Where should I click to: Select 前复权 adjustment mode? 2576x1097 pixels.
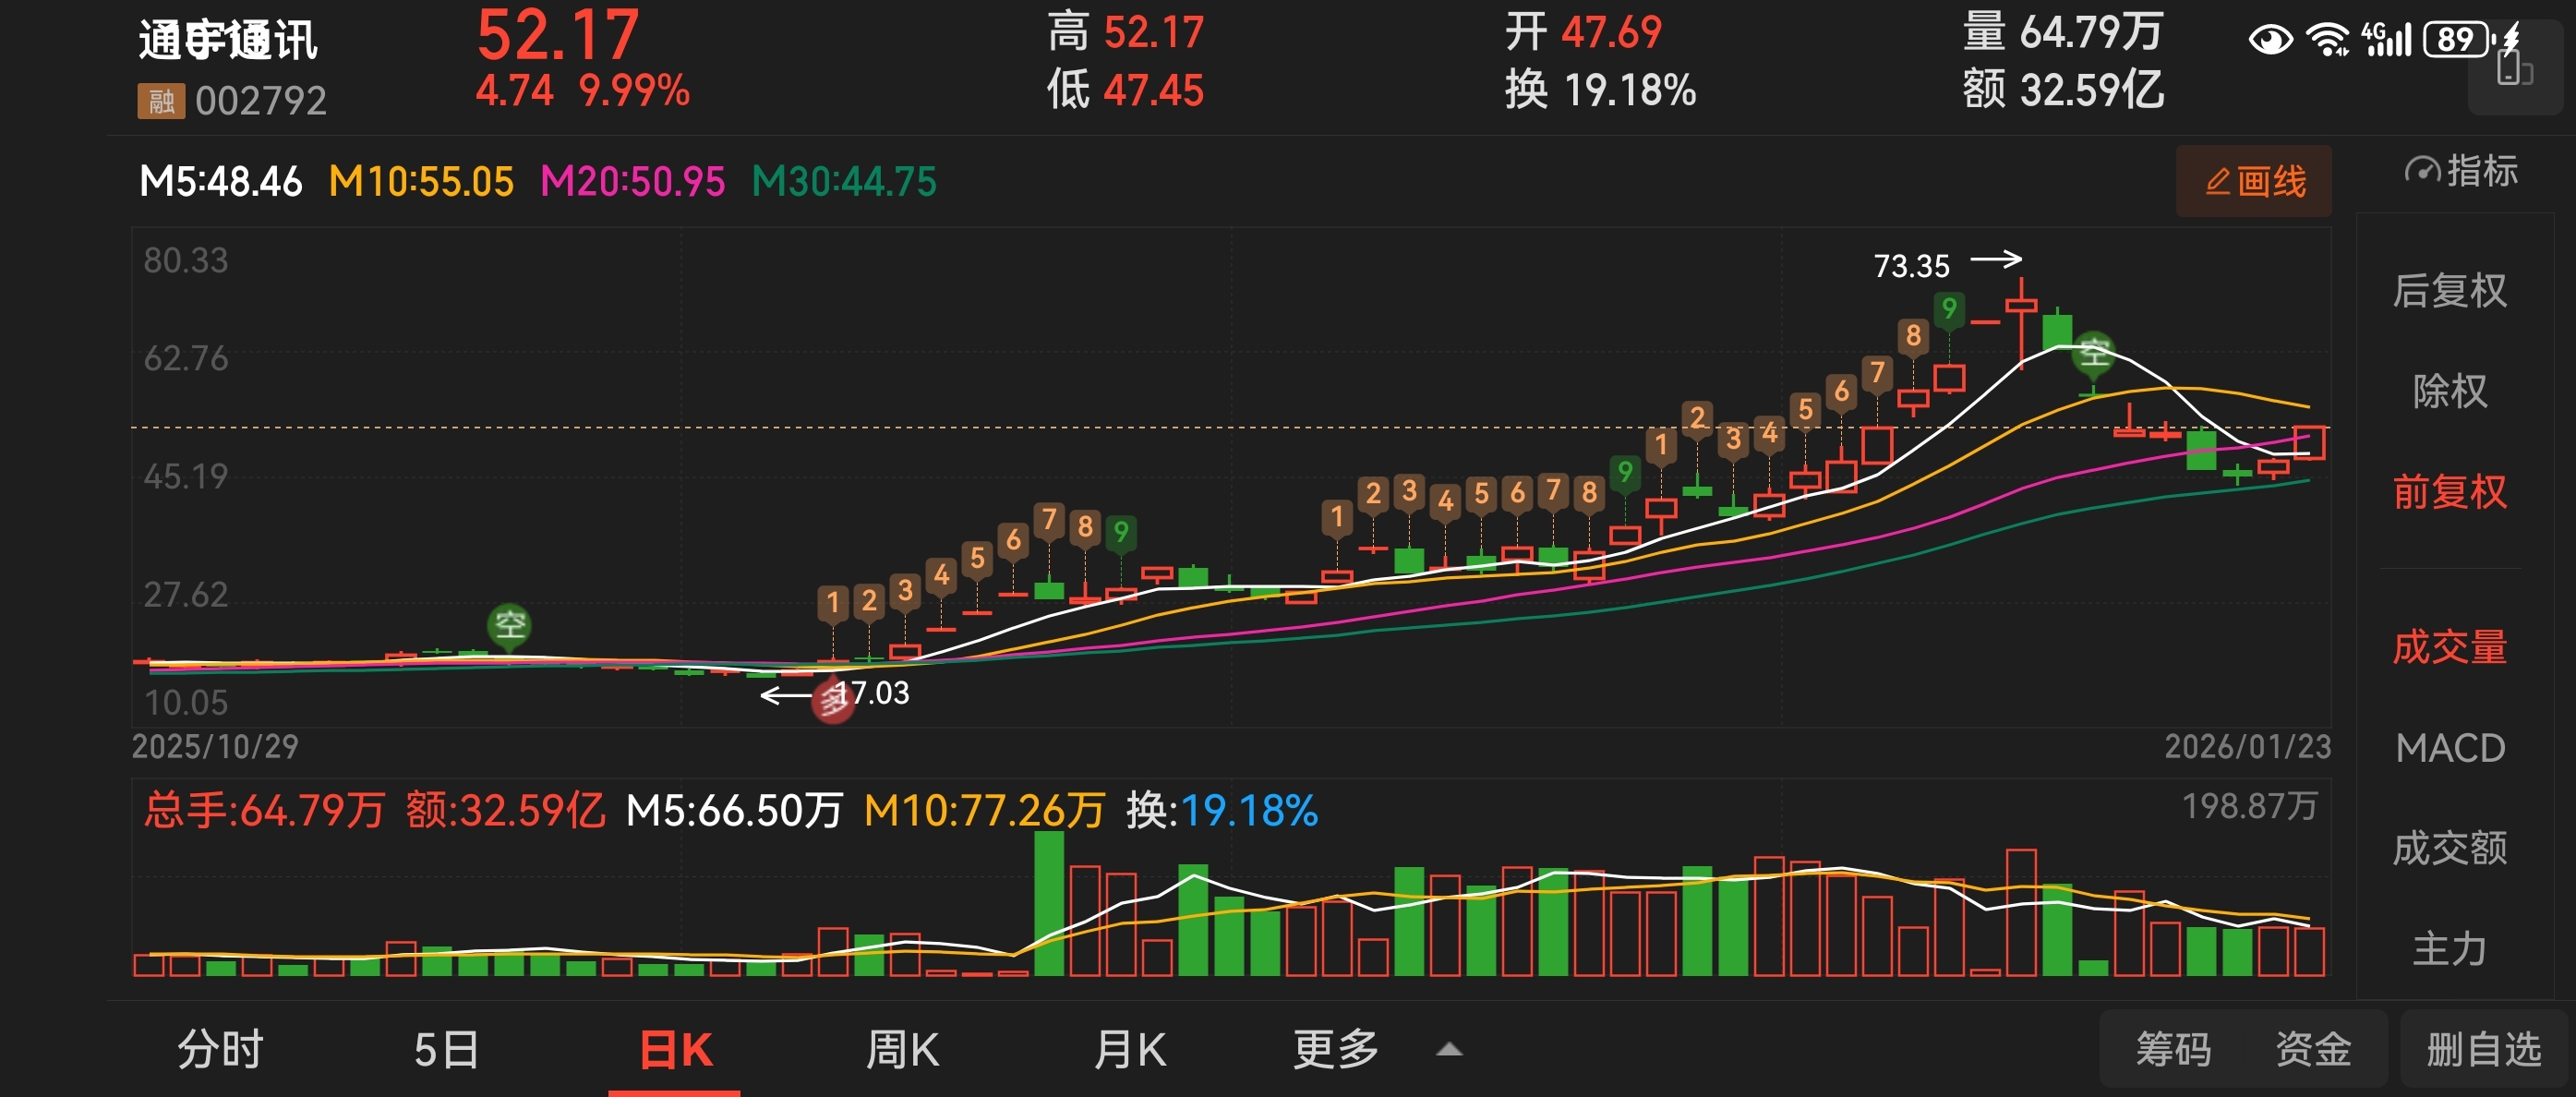point(2449,492)
